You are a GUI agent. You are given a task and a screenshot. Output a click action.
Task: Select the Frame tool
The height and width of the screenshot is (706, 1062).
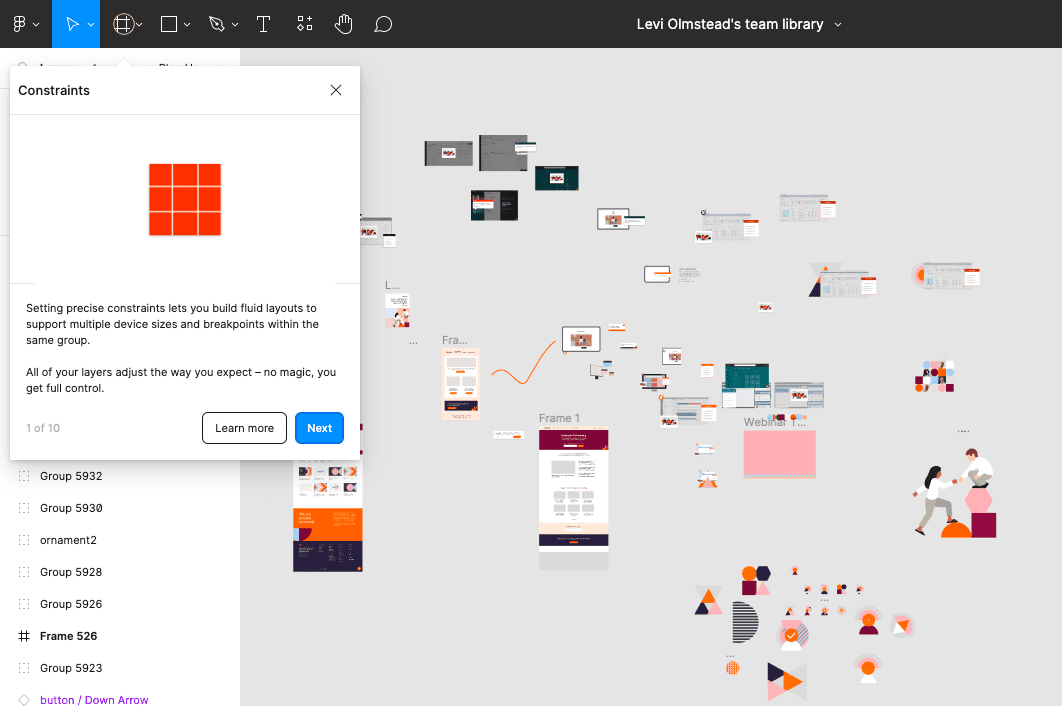click(x=123, y=24)
